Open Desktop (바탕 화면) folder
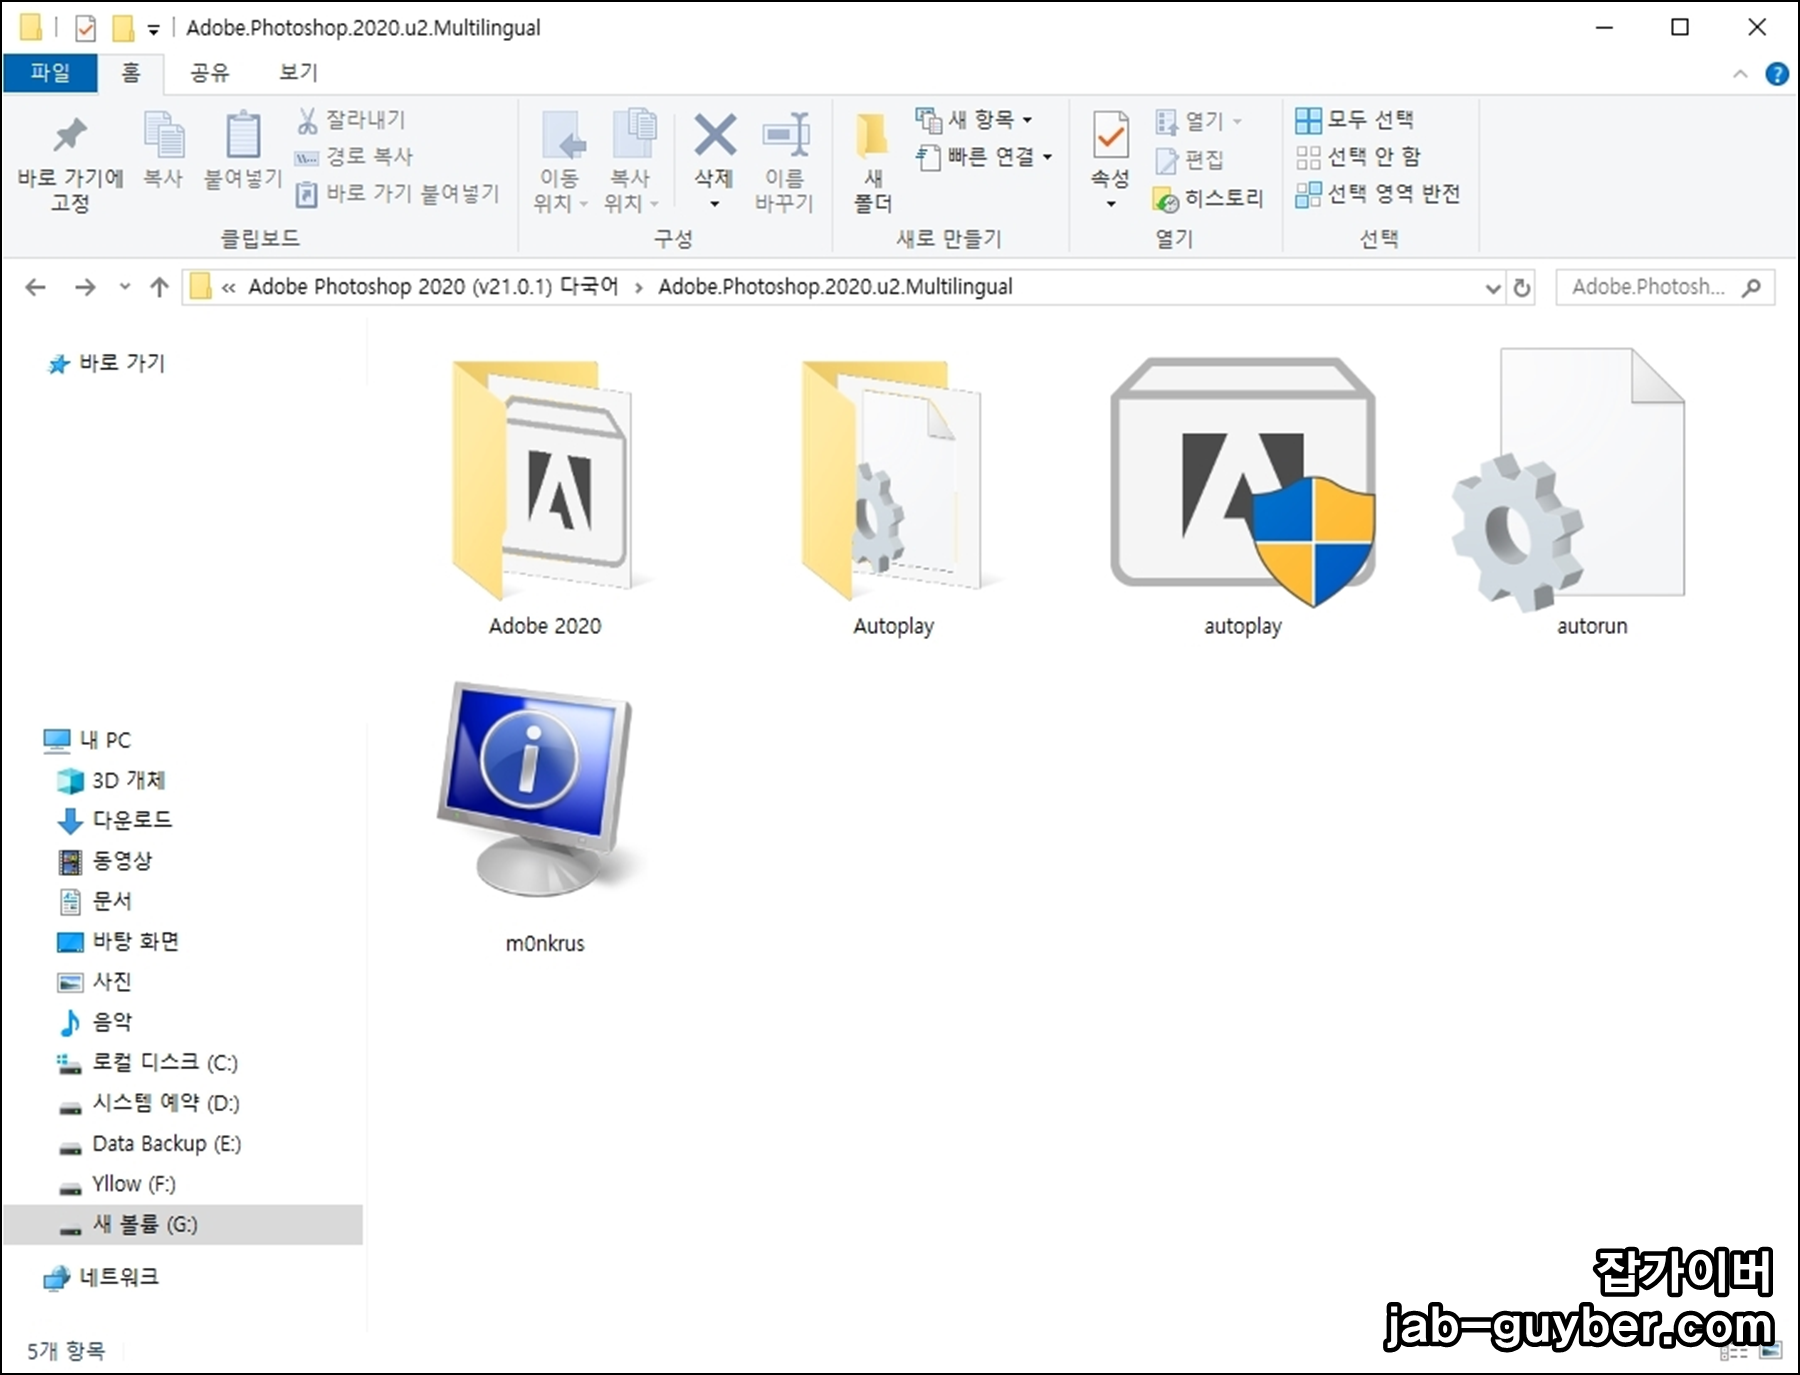The height and width of the screenshot is (1375, 1800). [118, 941]
